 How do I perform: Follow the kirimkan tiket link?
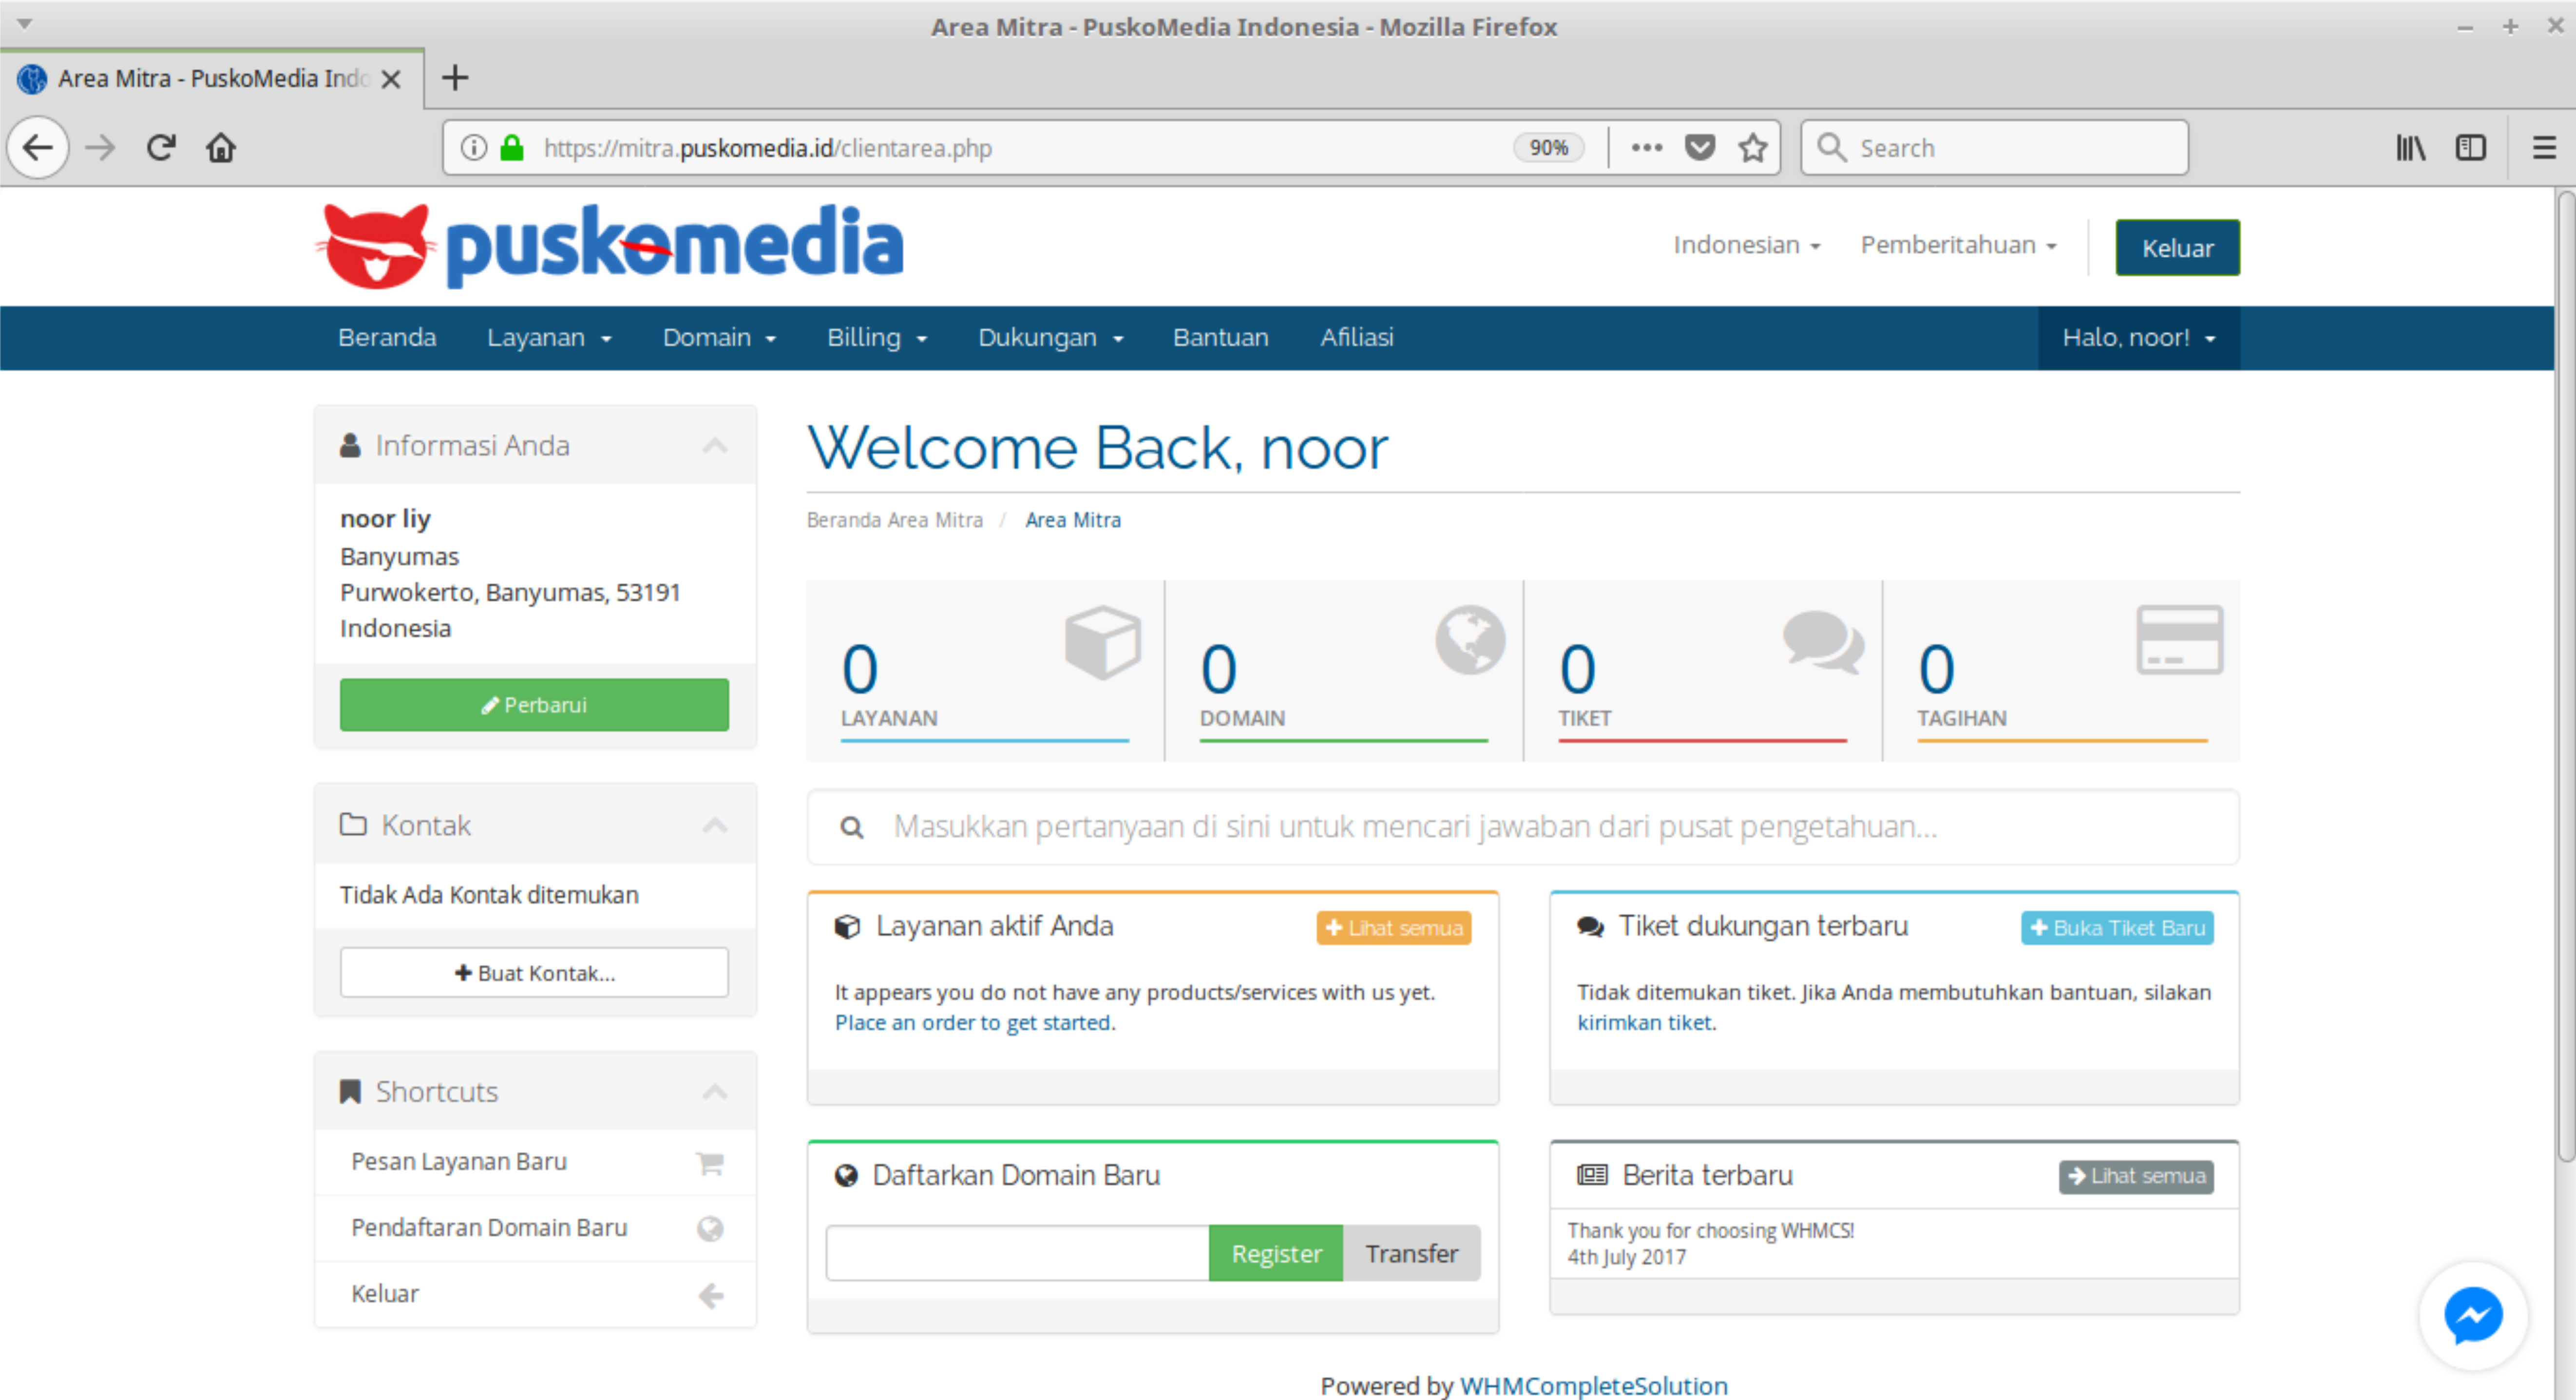[1645, 1023]
